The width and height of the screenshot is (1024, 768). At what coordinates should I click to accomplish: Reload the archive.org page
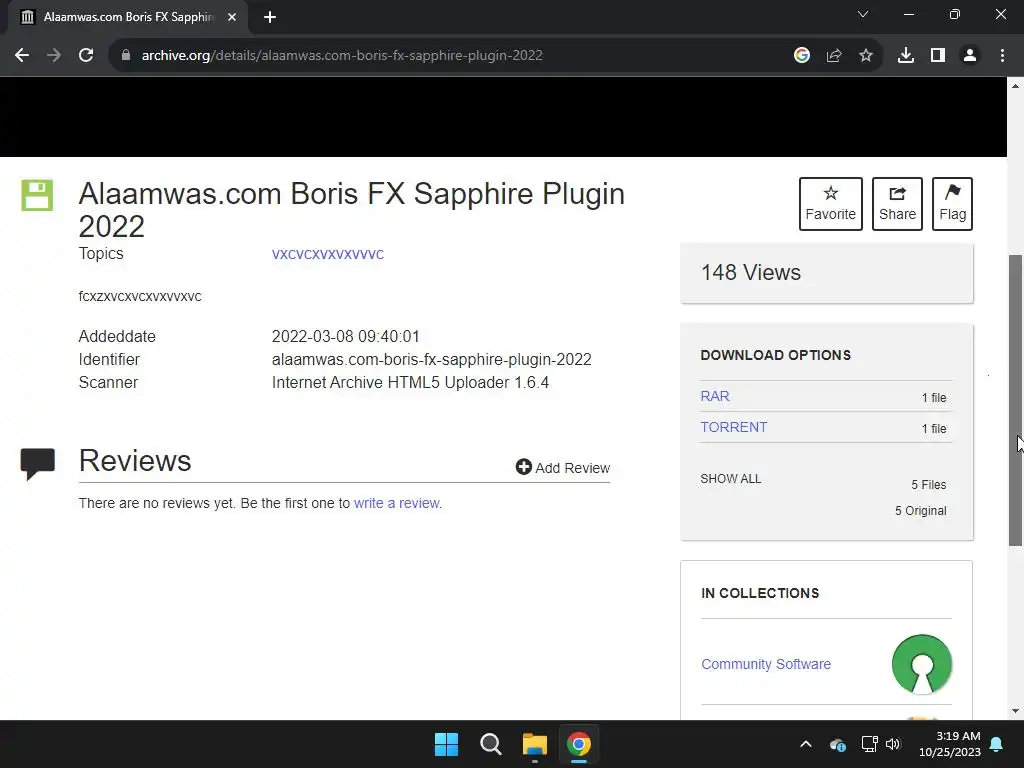click(86, 56)
